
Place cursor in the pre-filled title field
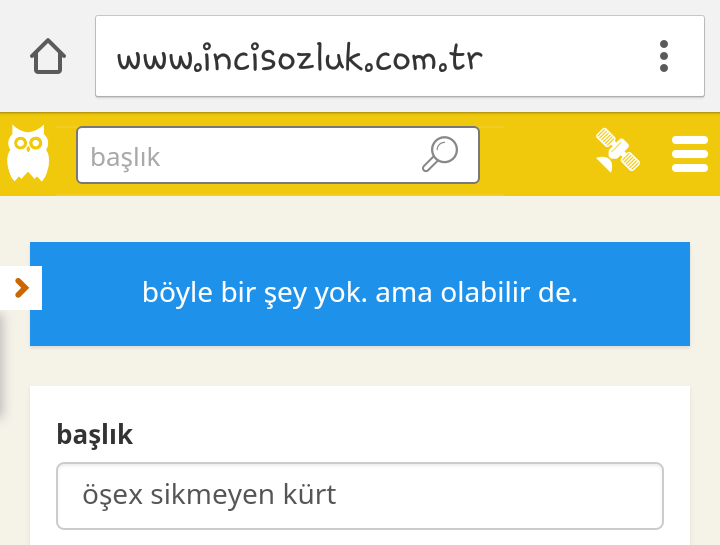pos(360,496)
